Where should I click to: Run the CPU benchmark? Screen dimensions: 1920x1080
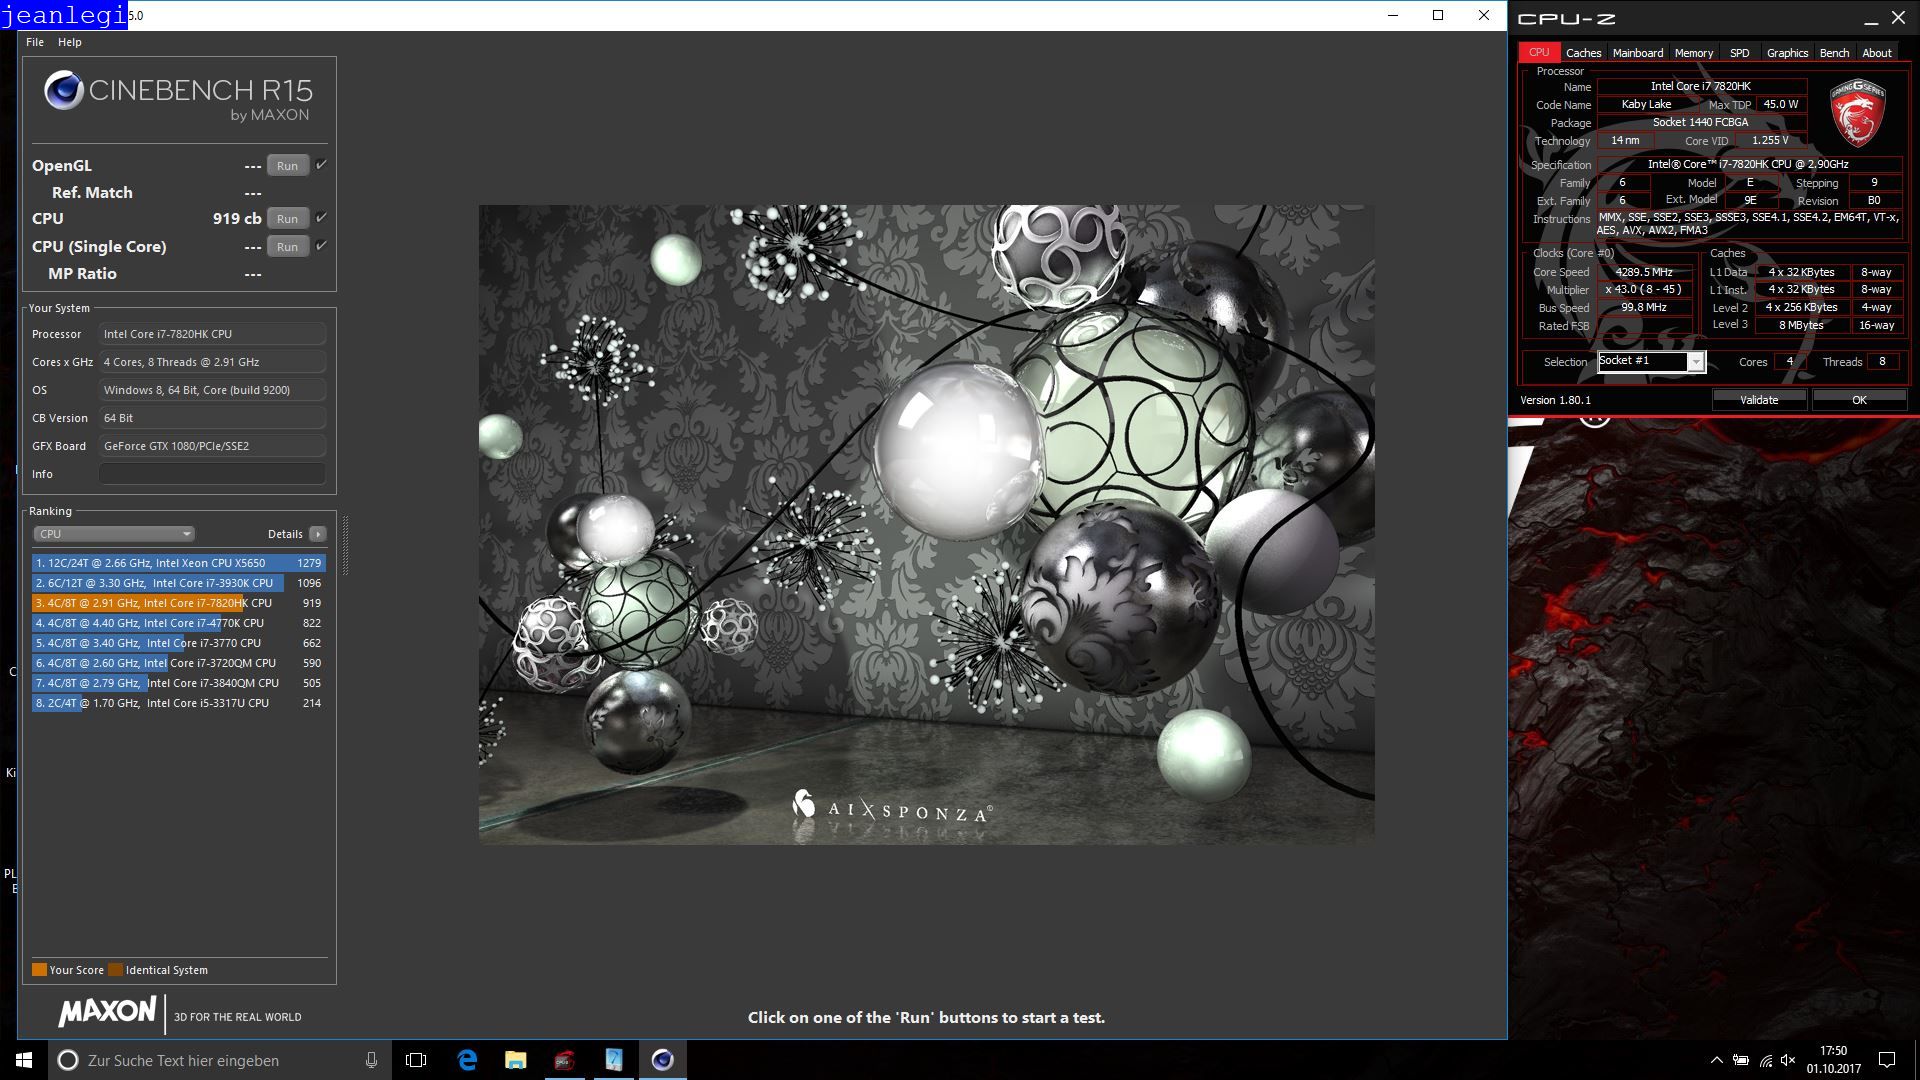287,219
